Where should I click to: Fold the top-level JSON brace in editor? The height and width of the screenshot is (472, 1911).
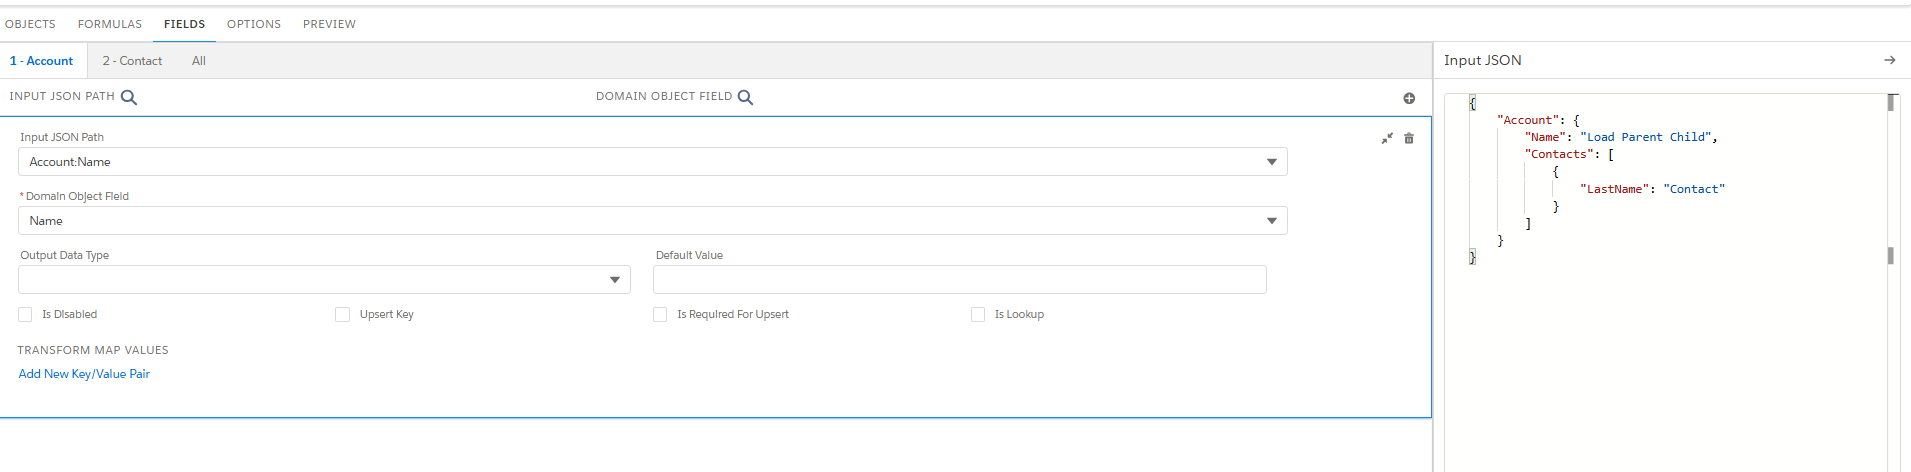pyautogui.click(x=1472, y=103)
